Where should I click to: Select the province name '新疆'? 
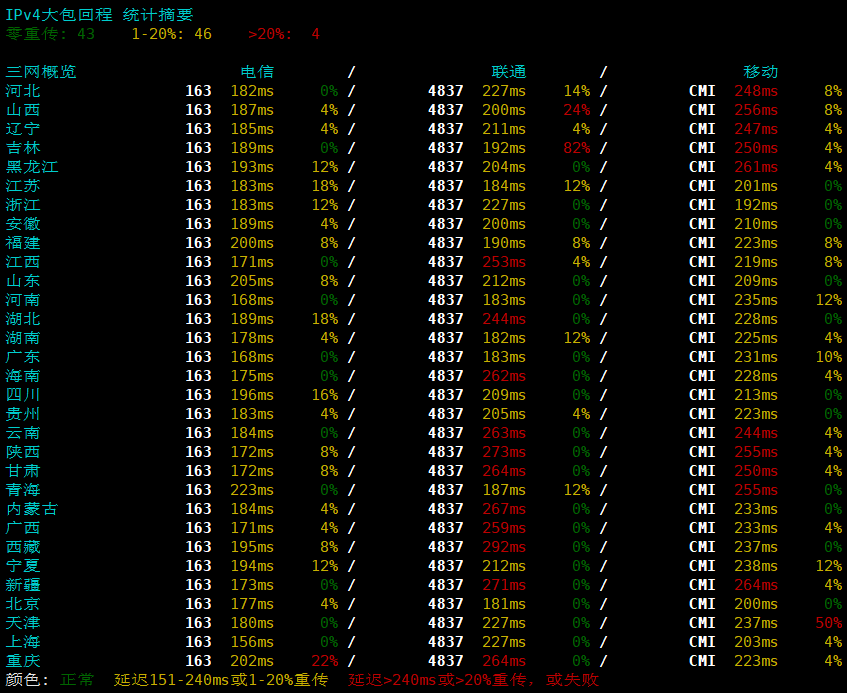click(23, 584)
